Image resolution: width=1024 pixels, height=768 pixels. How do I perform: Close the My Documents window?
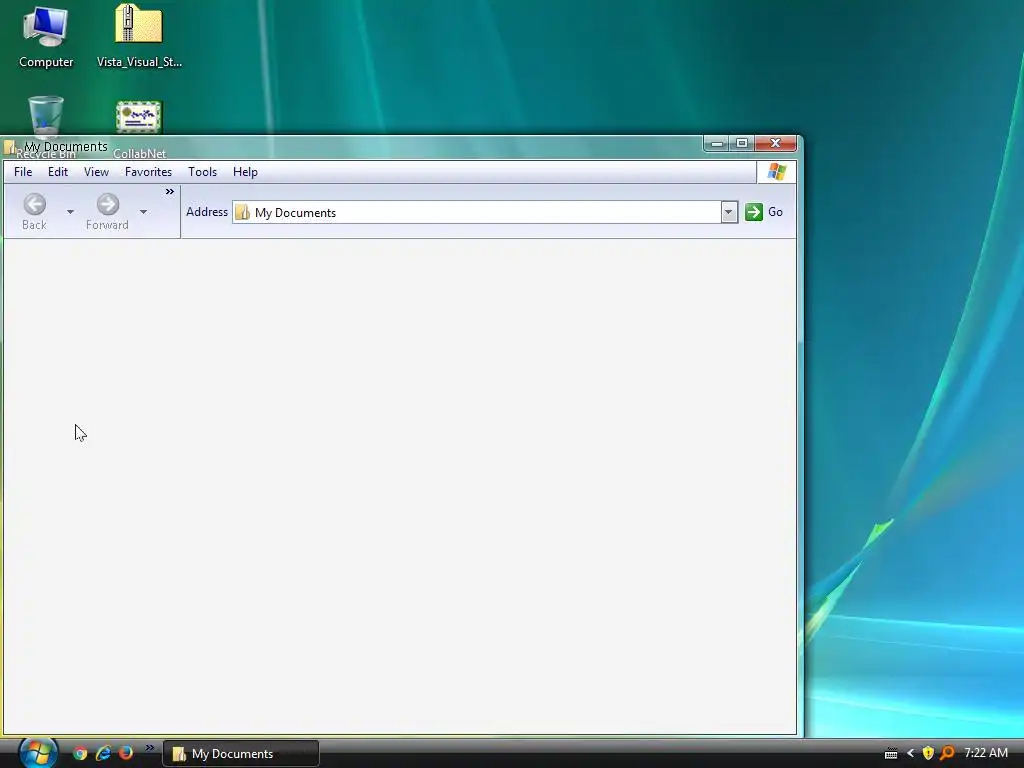click(x=776, y=143)
